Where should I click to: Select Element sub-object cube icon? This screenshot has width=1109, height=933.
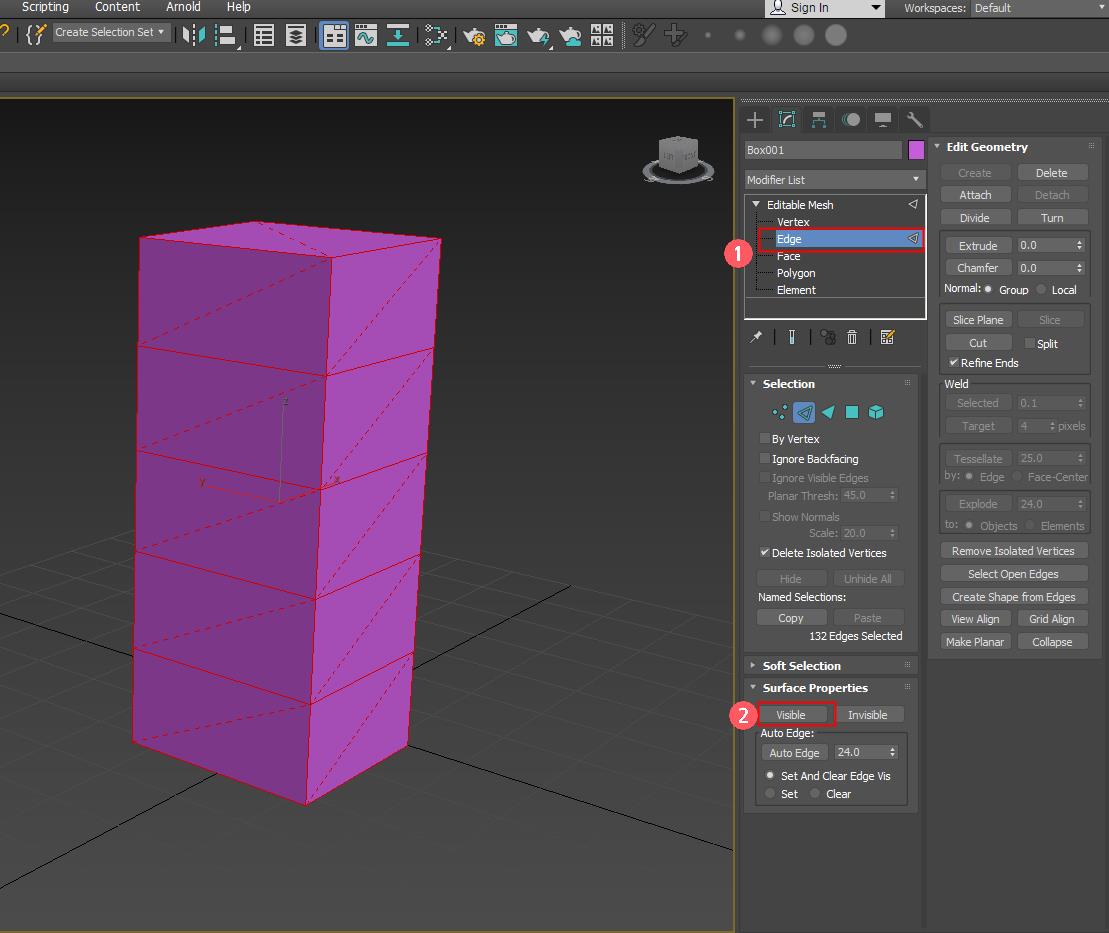click(876, 412)
